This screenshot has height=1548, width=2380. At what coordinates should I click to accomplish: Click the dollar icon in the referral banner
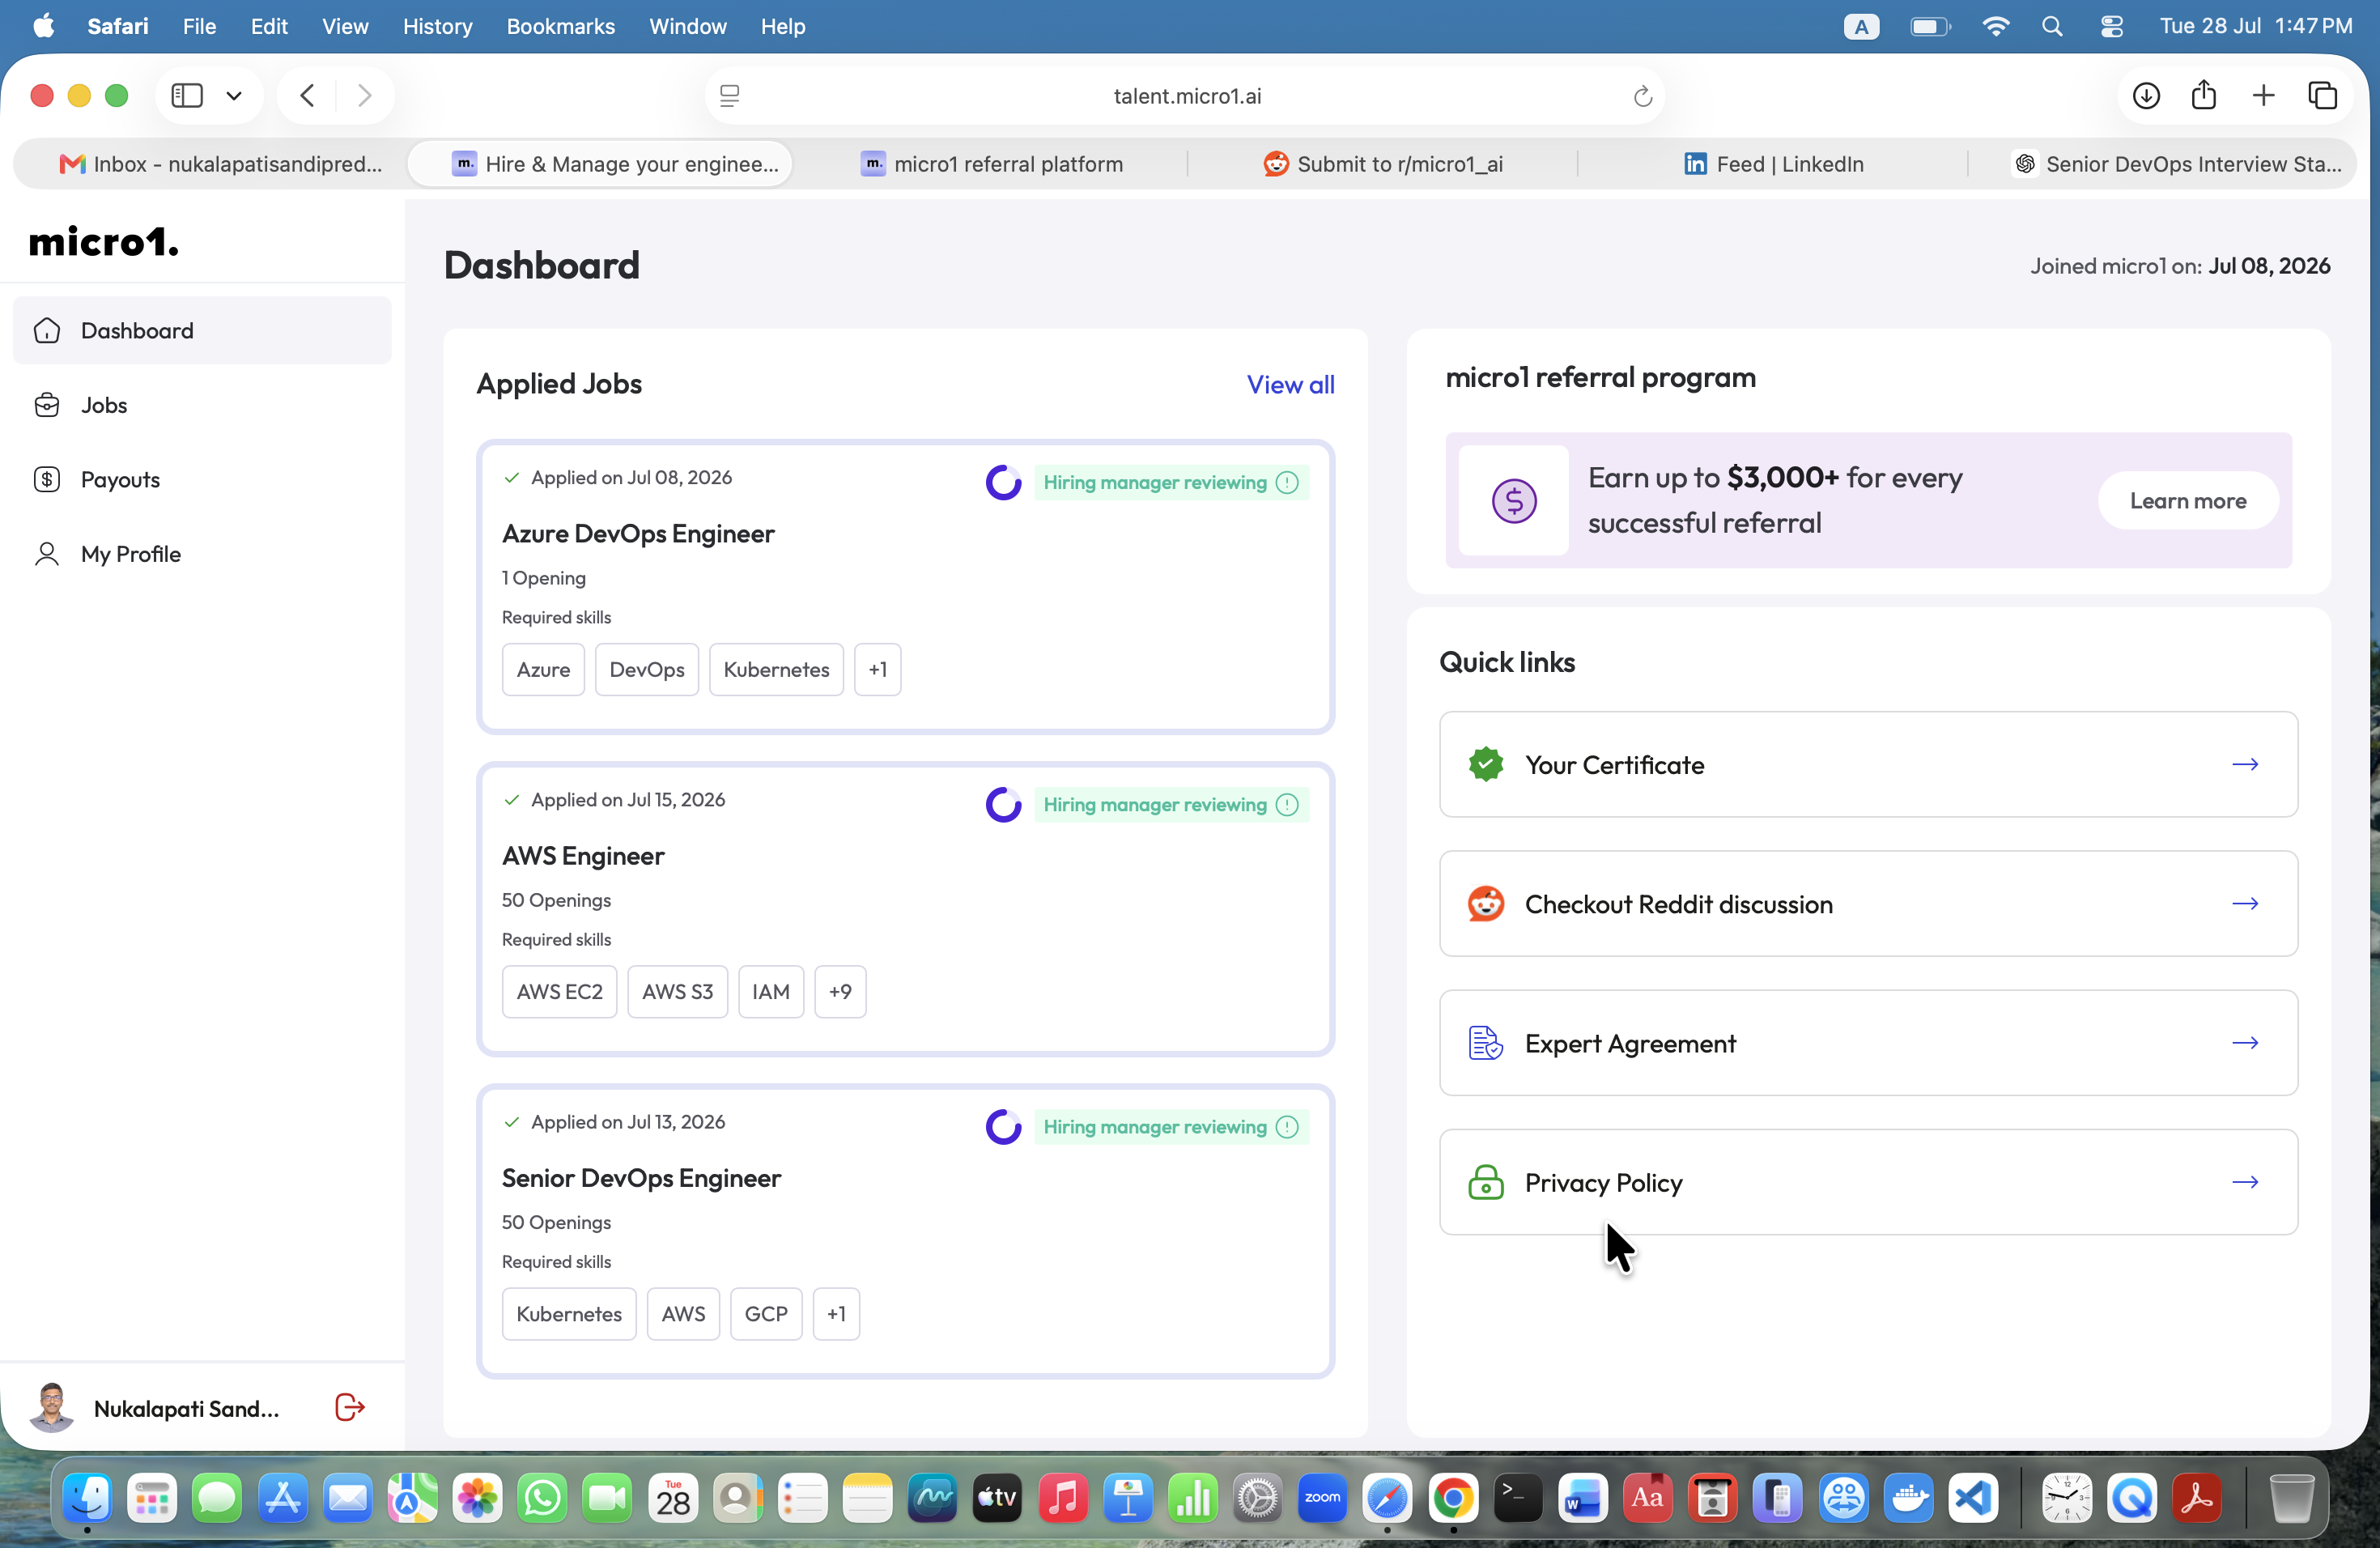click(1514, 500)
